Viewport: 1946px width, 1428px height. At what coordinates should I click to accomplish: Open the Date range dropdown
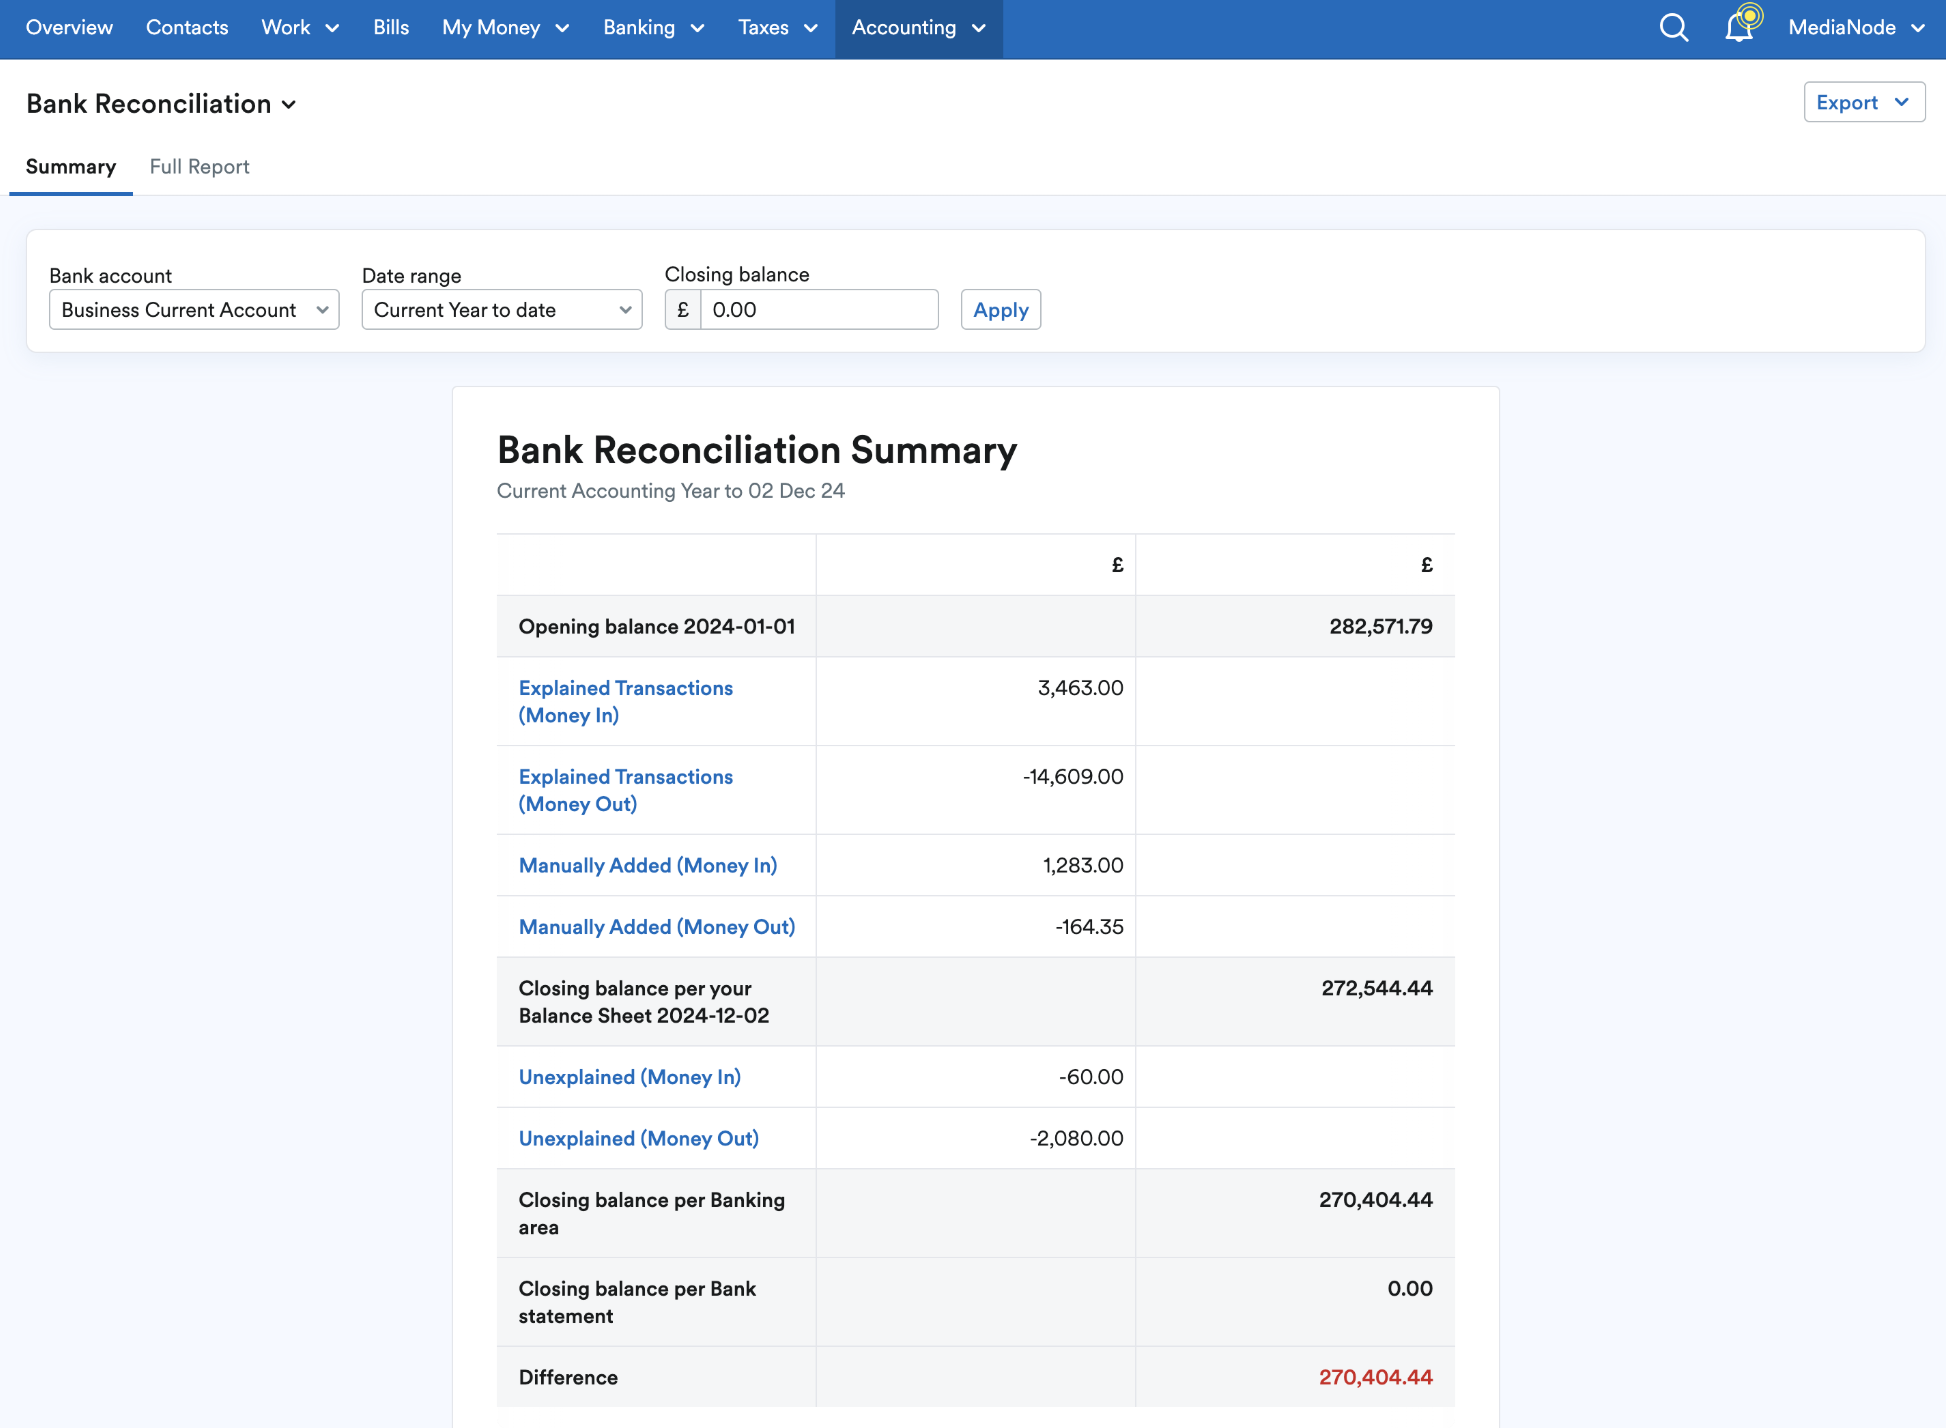click(x=501, y=310)
